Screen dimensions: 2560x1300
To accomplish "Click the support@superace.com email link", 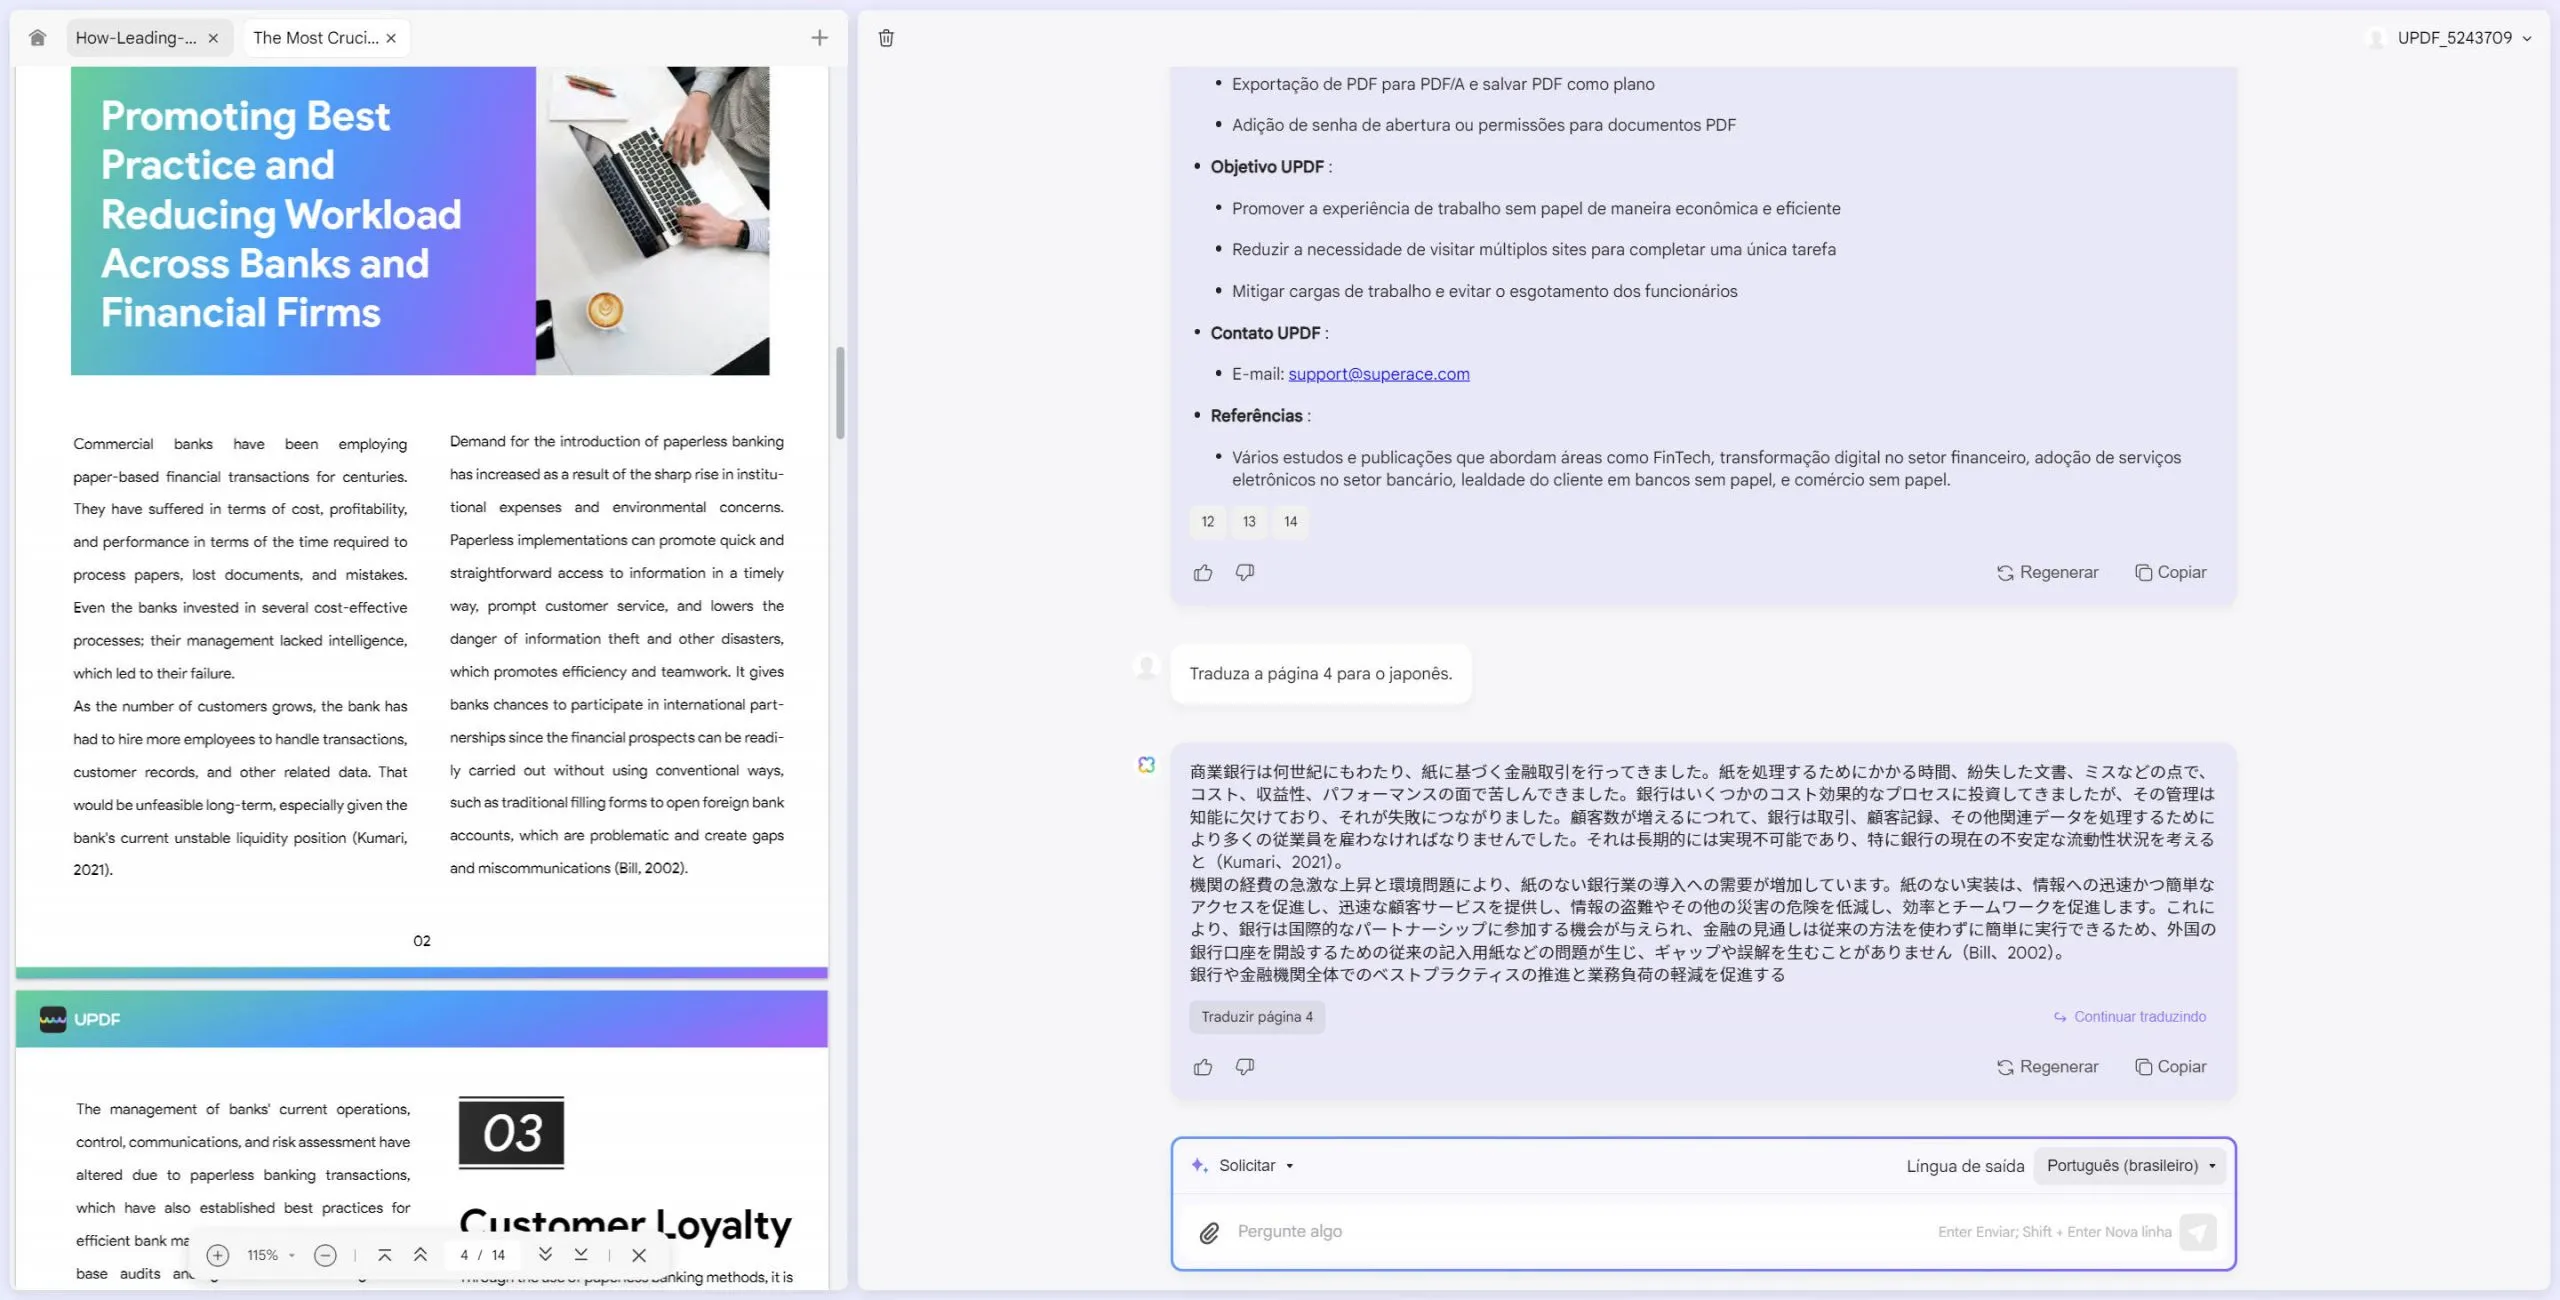I will (1378, 373).
